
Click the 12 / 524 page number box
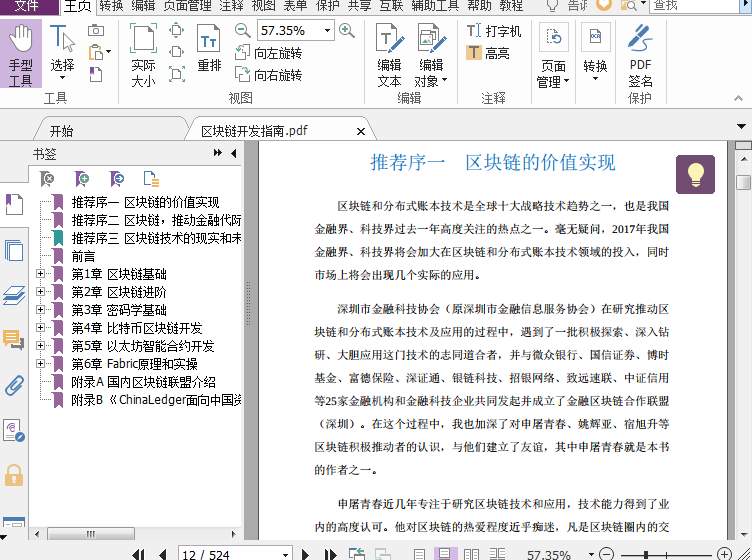pyautogui.click(x=230, y=555)
